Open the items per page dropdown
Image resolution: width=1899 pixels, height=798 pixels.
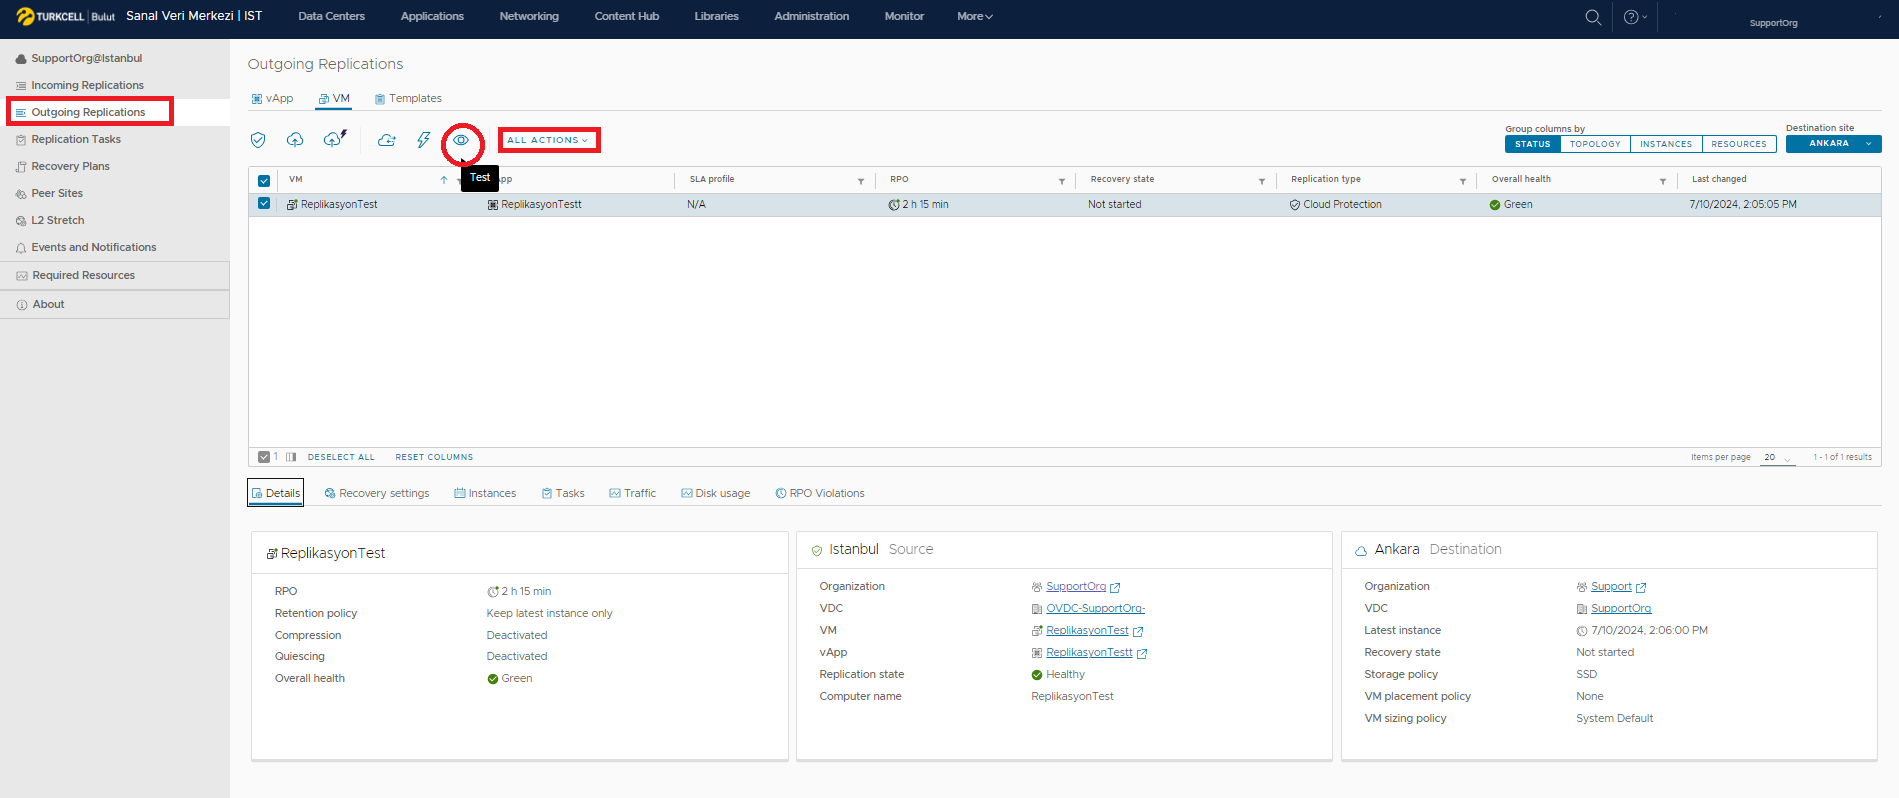[x=1778, y=457]
